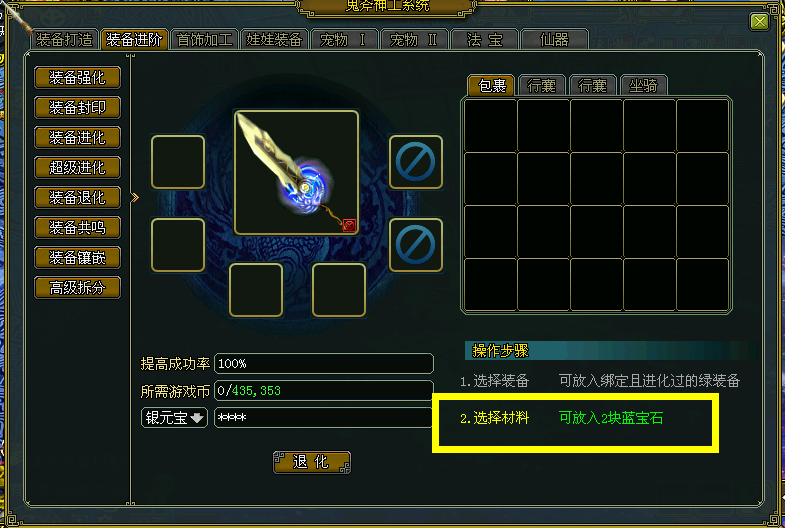
Task: Click the orange arrow expander beside 装备退化
Action: click(134, 198)
